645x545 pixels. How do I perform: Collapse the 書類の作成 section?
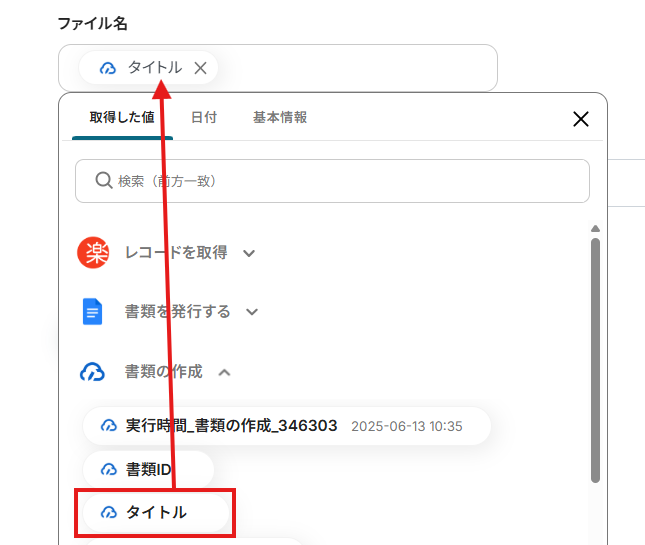coord(224,373)
